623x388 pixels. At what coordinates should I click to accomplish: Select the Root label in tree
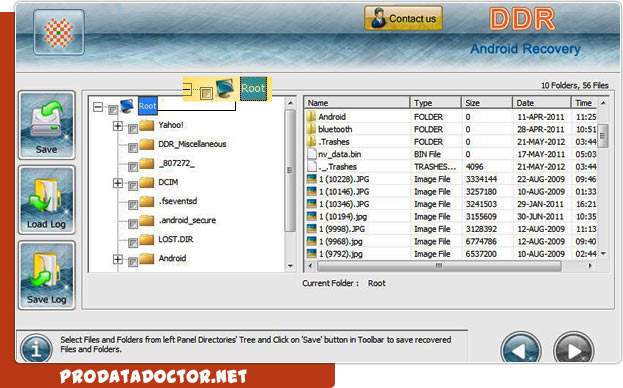147,106
